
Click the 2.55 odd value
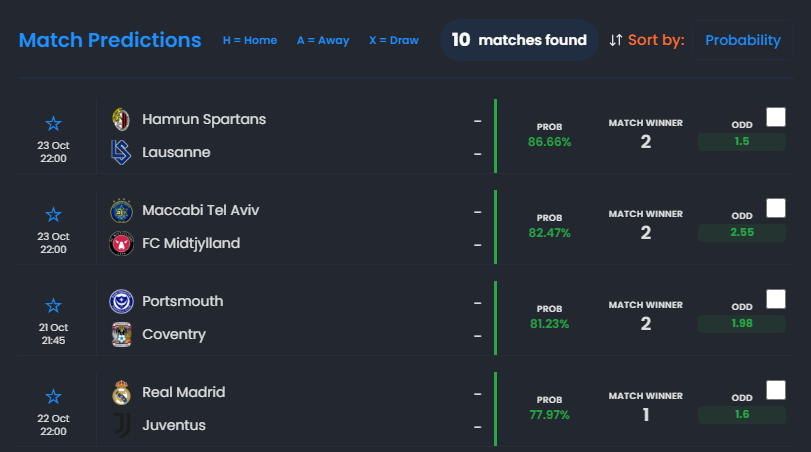coord(741,233)
